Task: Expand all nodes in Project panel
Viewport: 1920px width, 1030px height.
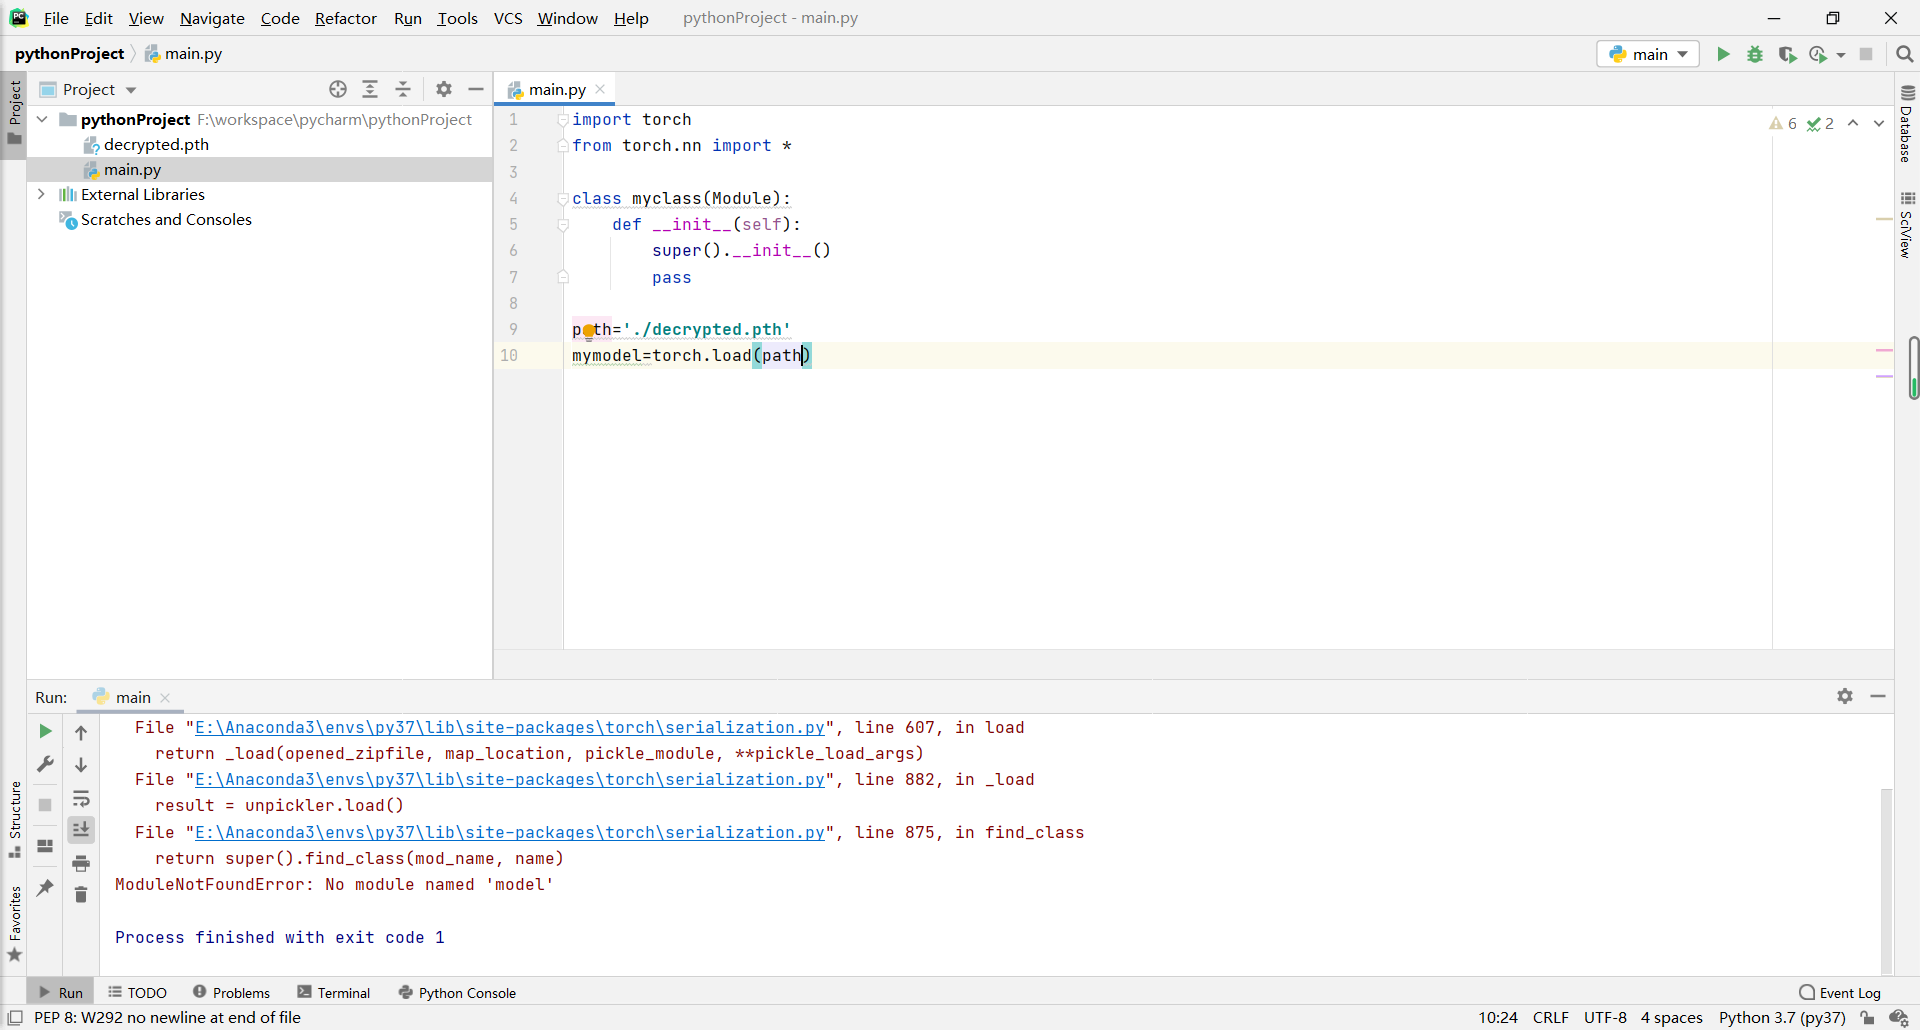Action: coord(370,89)
